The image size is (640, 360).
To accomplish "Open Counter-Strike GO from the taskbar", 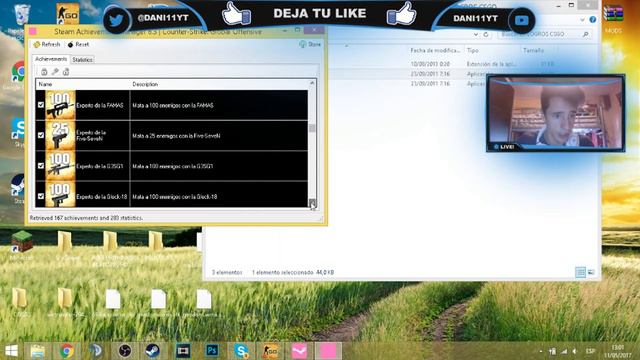I will [x=270, y=351].
